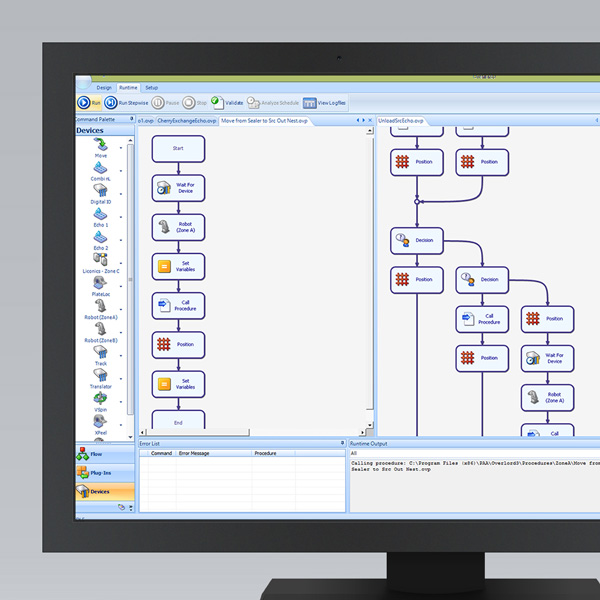This screenshot has height=600, width=600.
Task: Select Robot (Zone A) node in left flowchart
Action: 178,227
